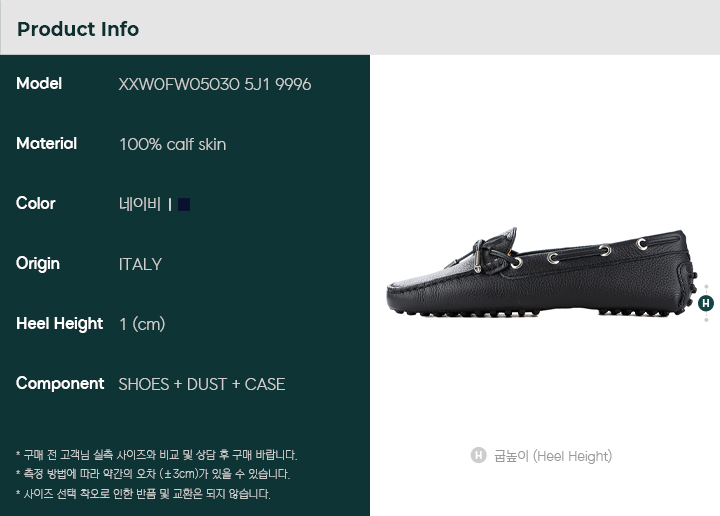Click the Origin label
720x516 pixels.
38,264
